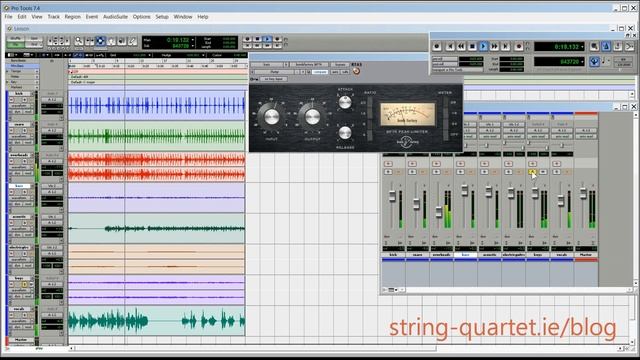Activate the Selector tool
Screen dimensions: 640x360
[x=100, y=41]
